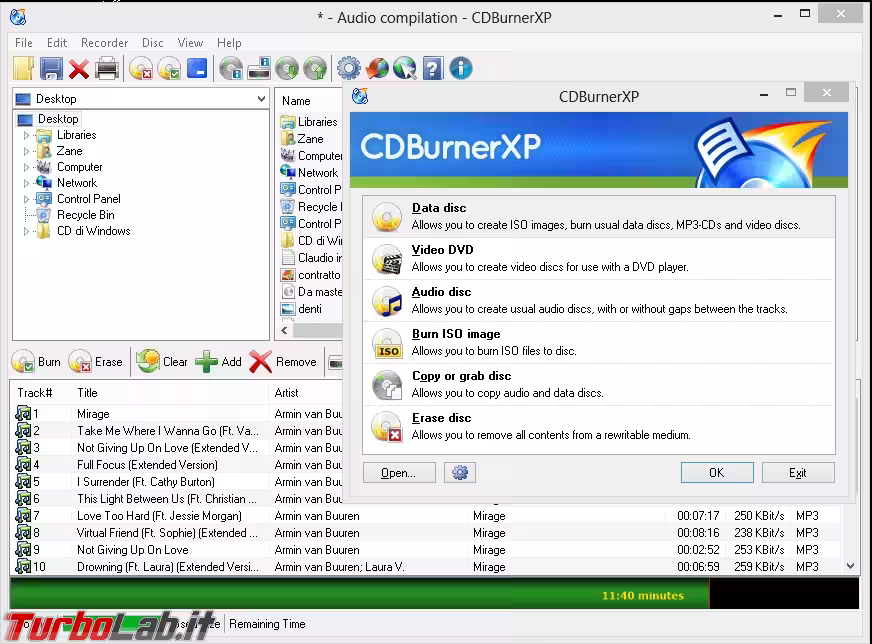
Task: Expand the Computer node in the folder tree
Action: point(24,166)
